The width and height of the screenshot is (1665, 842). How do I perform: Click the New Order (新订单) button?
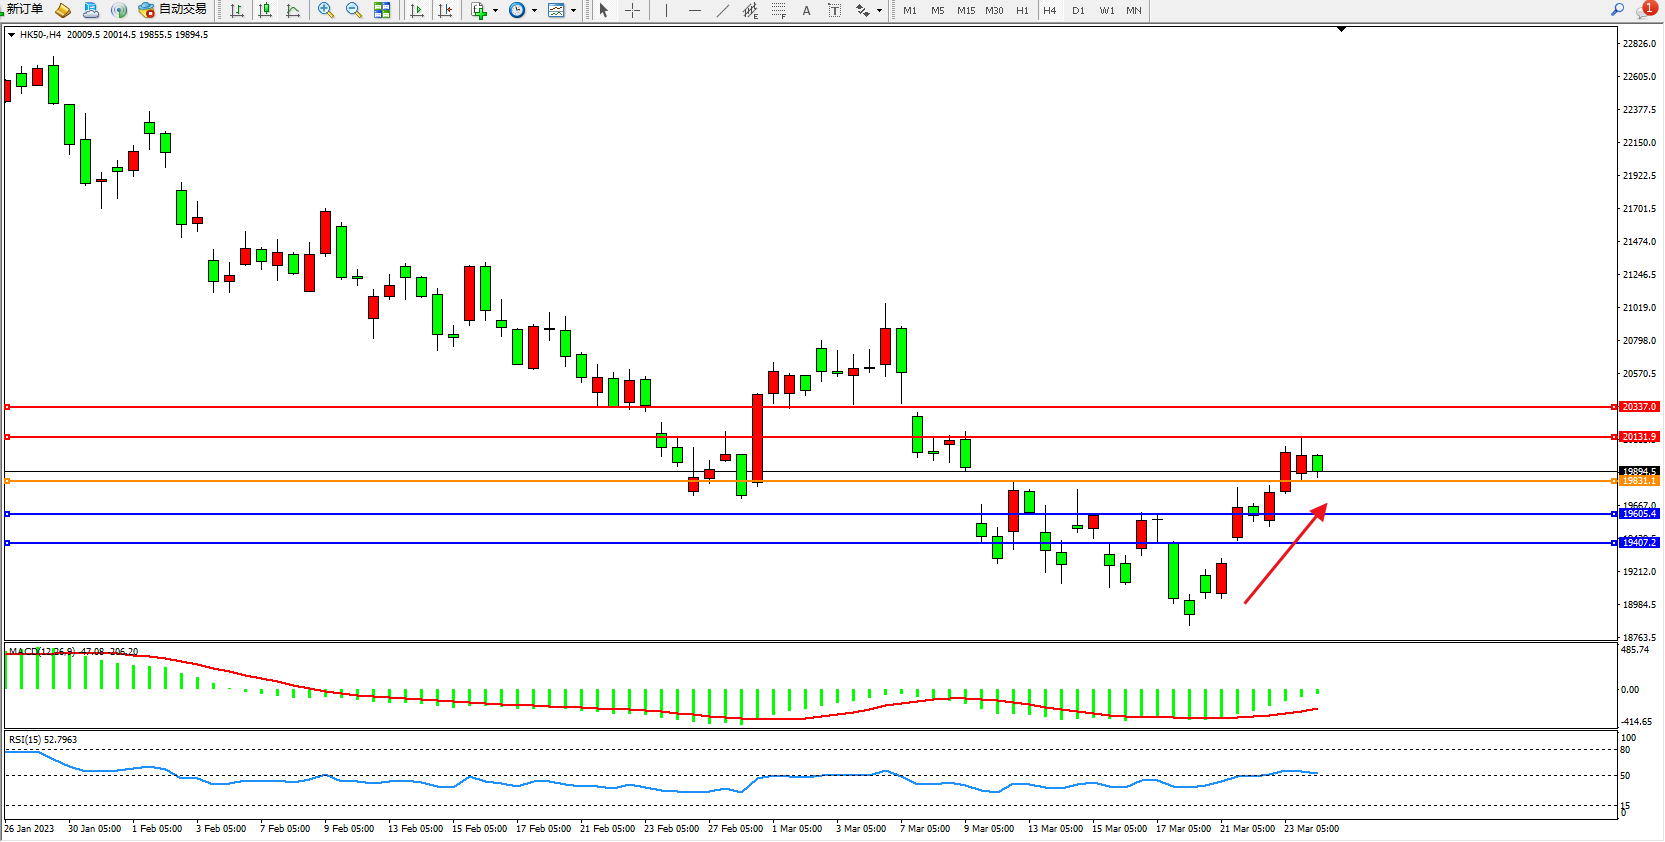point(24,10)
